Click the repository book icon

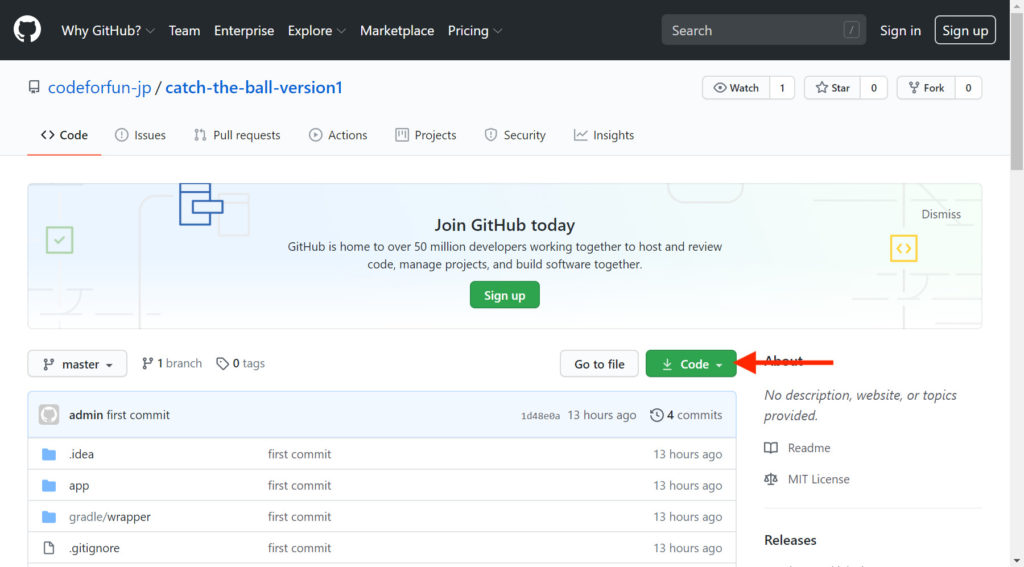34,88
